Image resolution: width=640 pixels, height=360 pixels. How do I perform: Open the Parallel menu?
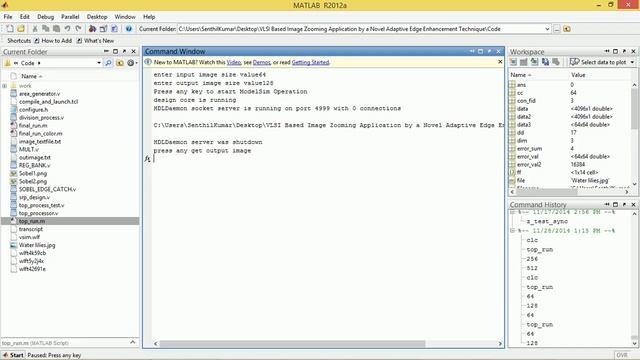[70, 17]
